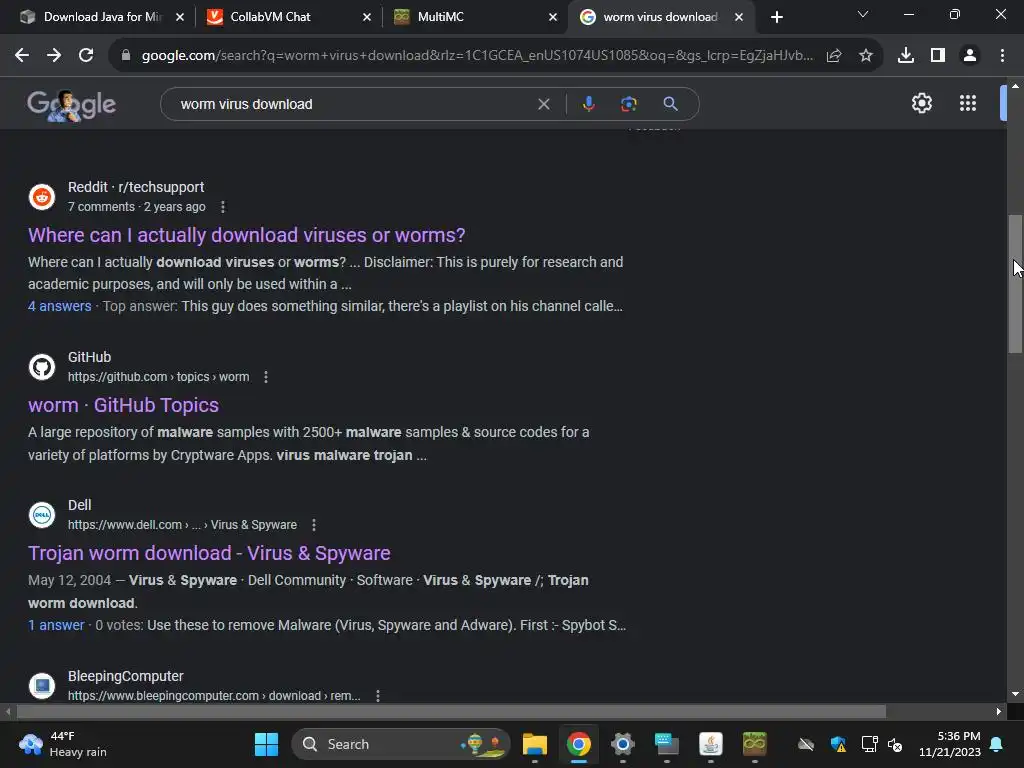Open Settings gear app in taskbar
This screenshot has height=768, width=1024.
(622, 744)
